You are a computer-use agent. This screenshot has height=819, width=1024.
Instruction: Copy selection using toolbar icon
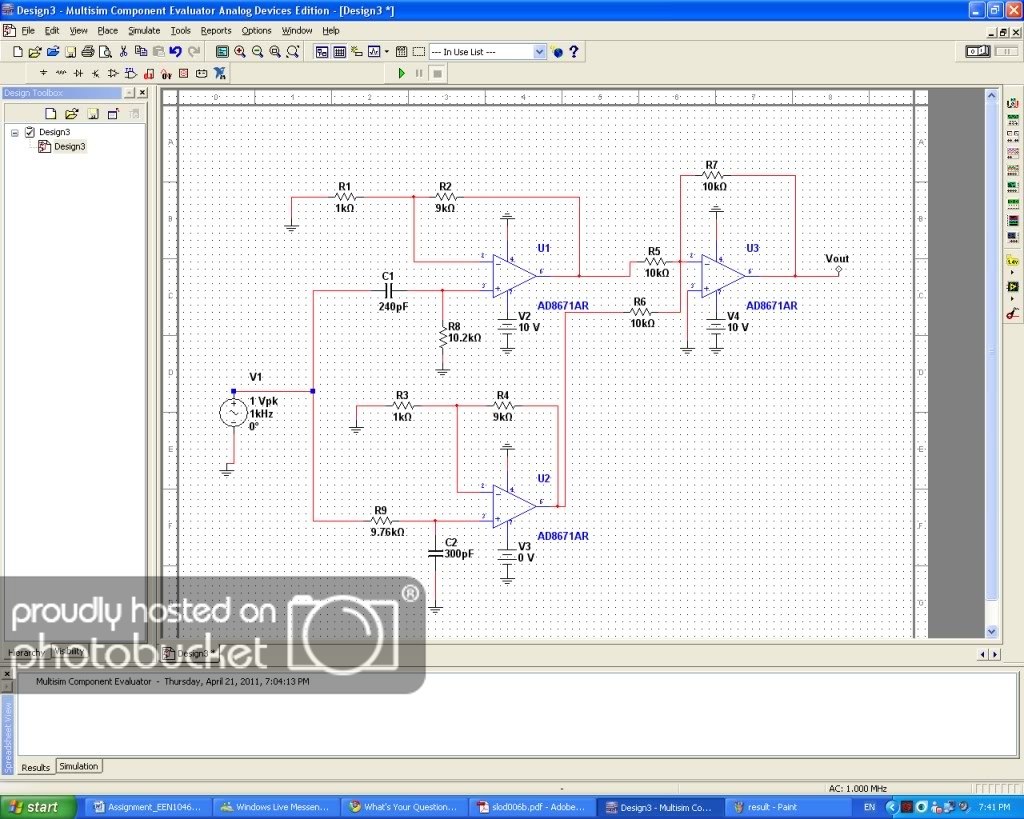tap(140, 52)
